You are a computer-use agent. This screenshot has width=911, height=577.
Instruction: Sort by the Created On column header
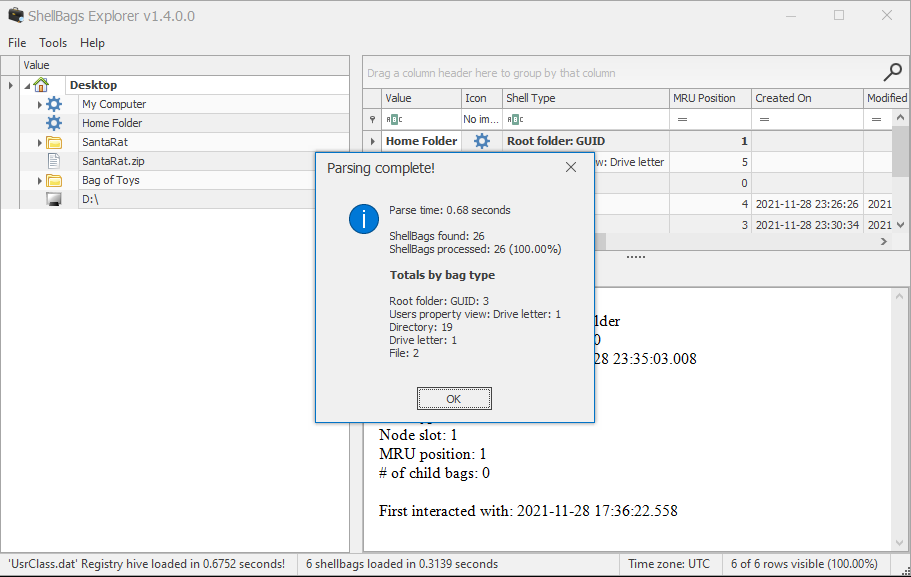tap(807, 98)
